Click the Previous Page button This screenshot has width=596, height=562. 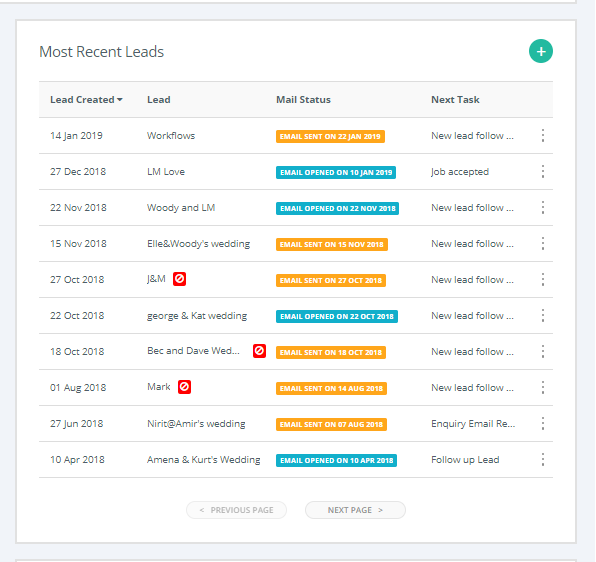click(236, 510)
